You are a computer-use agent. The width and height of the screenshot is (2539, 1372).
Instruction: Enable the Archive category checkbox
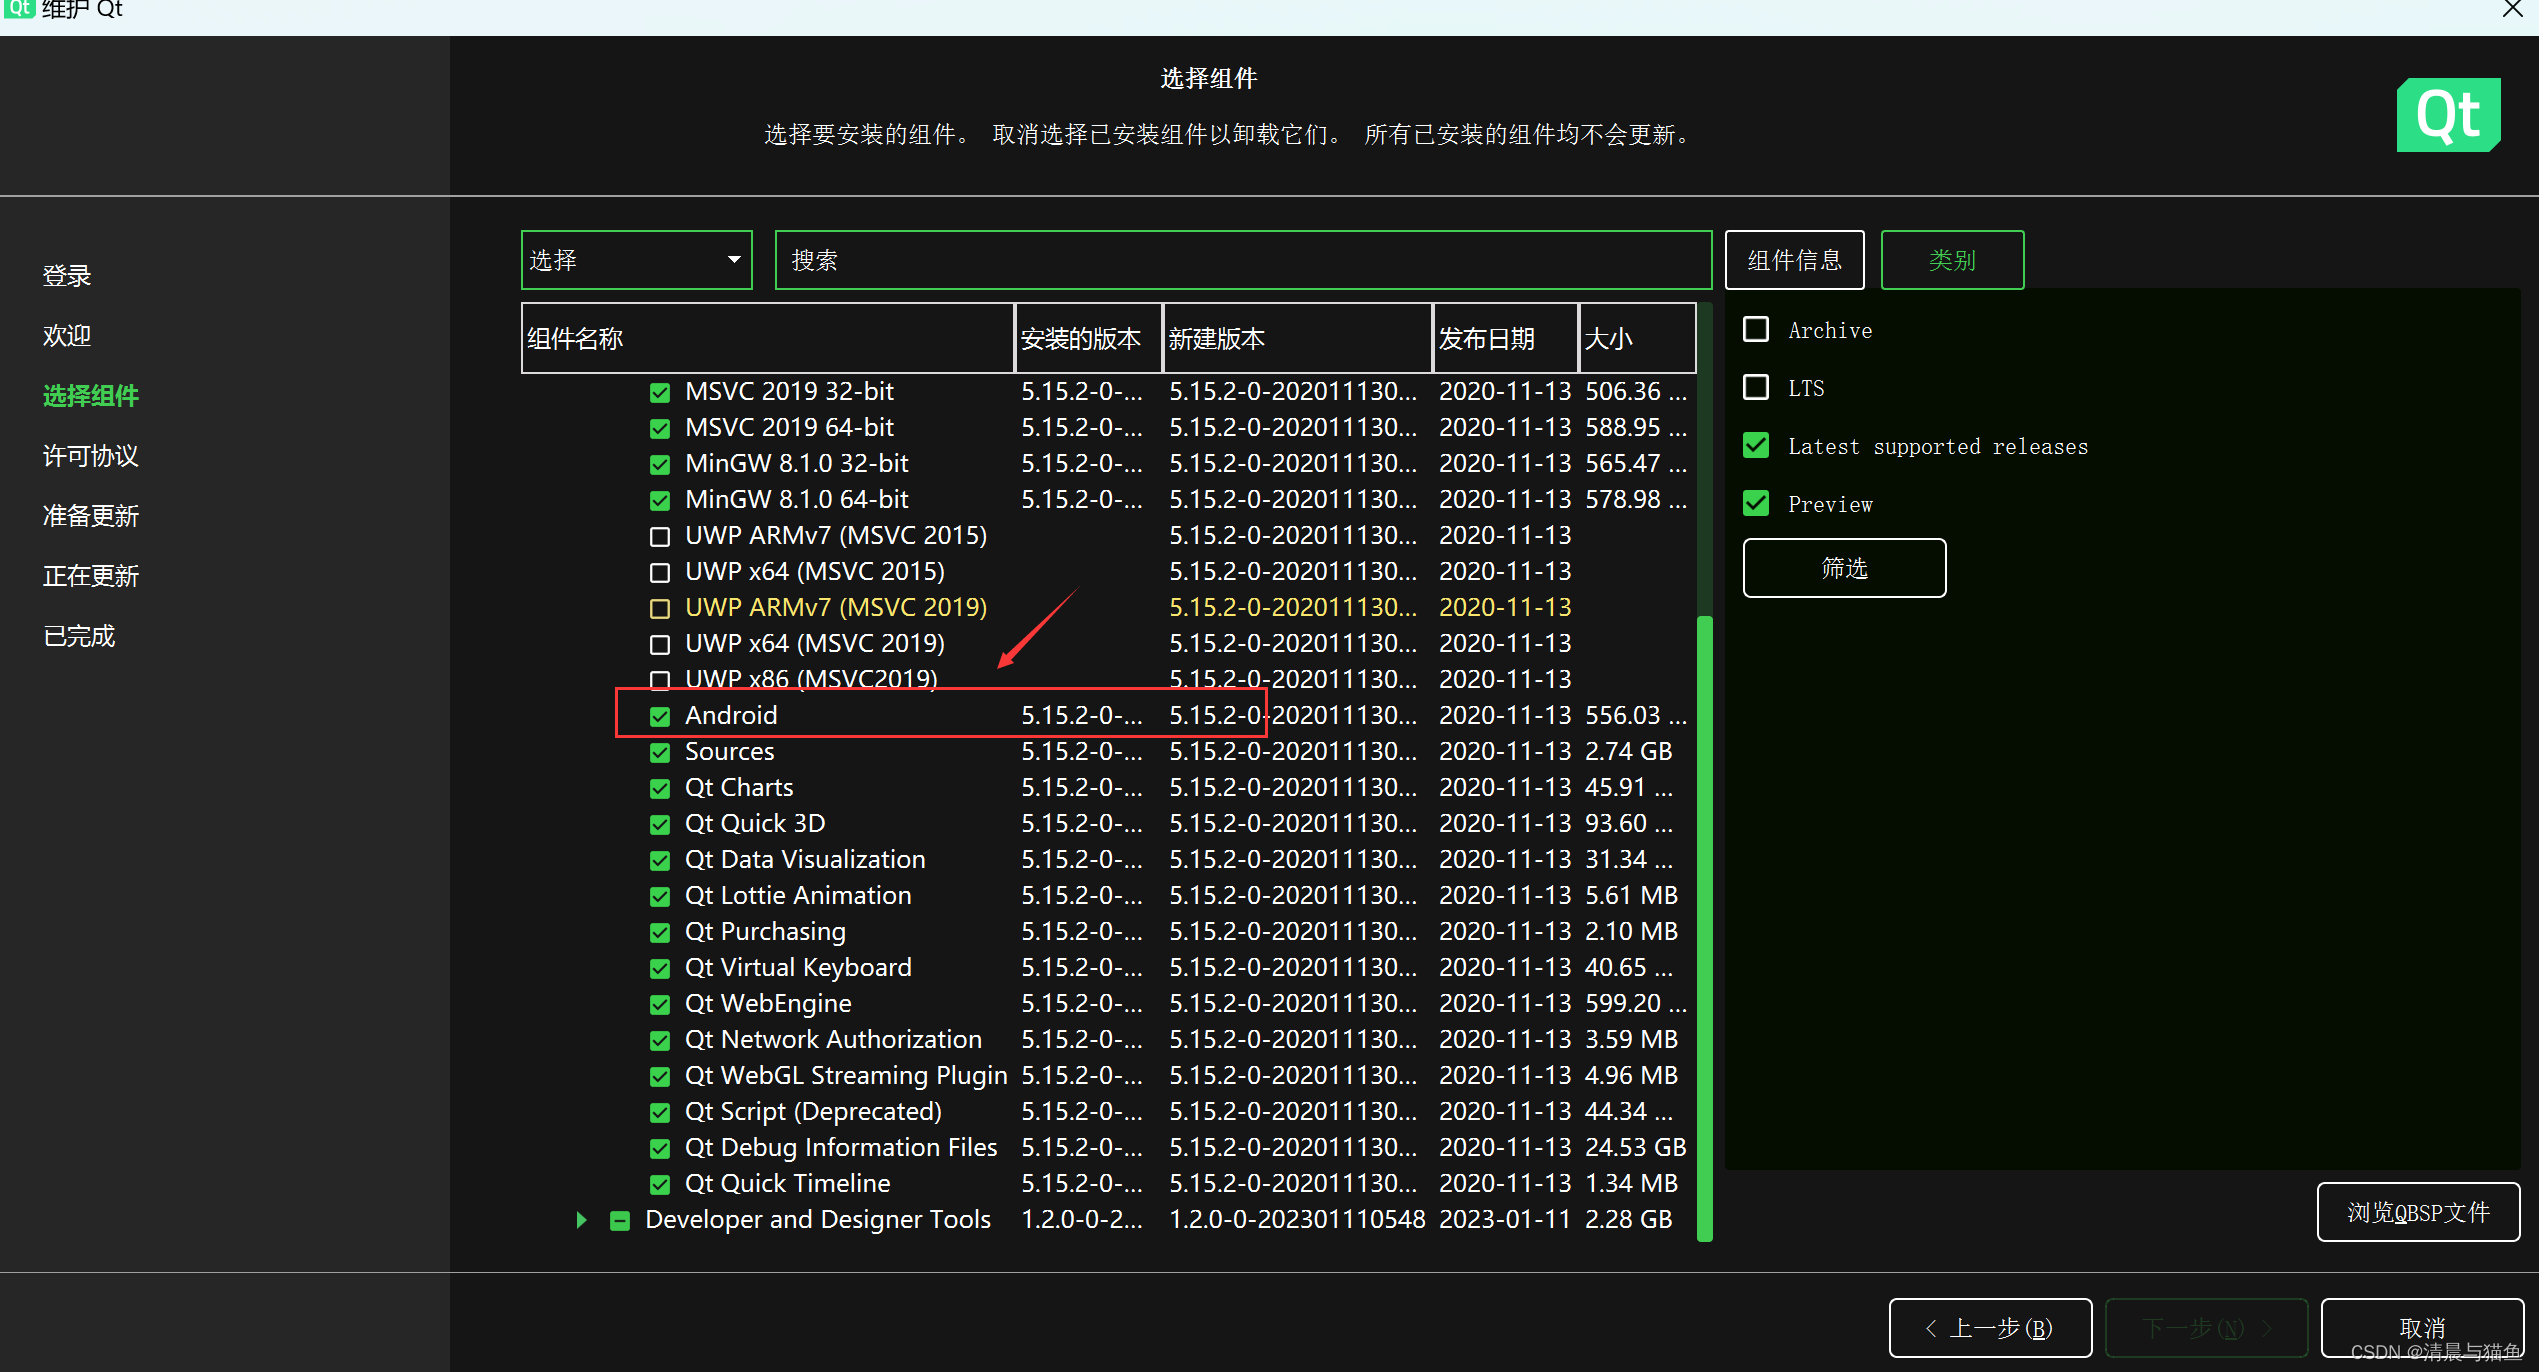coord(1756,330)
